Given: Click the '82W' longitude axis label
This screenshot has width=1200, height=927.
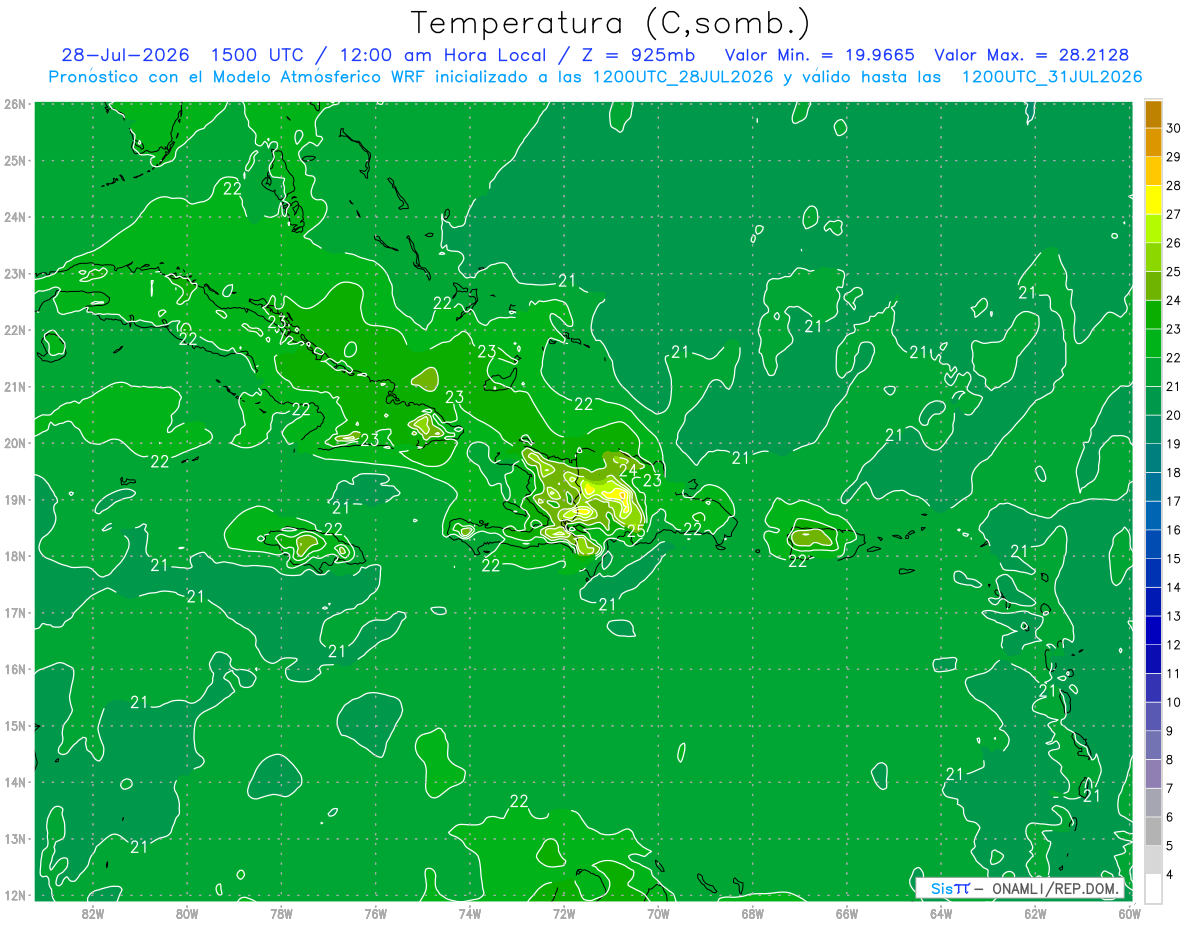Looking at the screenshot, I should tap(92, 913).
